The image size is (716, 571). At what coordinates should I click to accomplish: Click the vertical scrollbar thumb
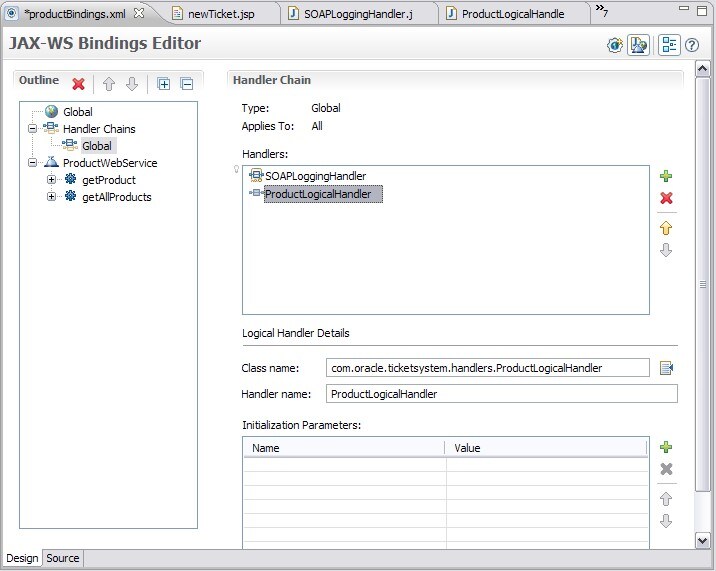(702, 284)
